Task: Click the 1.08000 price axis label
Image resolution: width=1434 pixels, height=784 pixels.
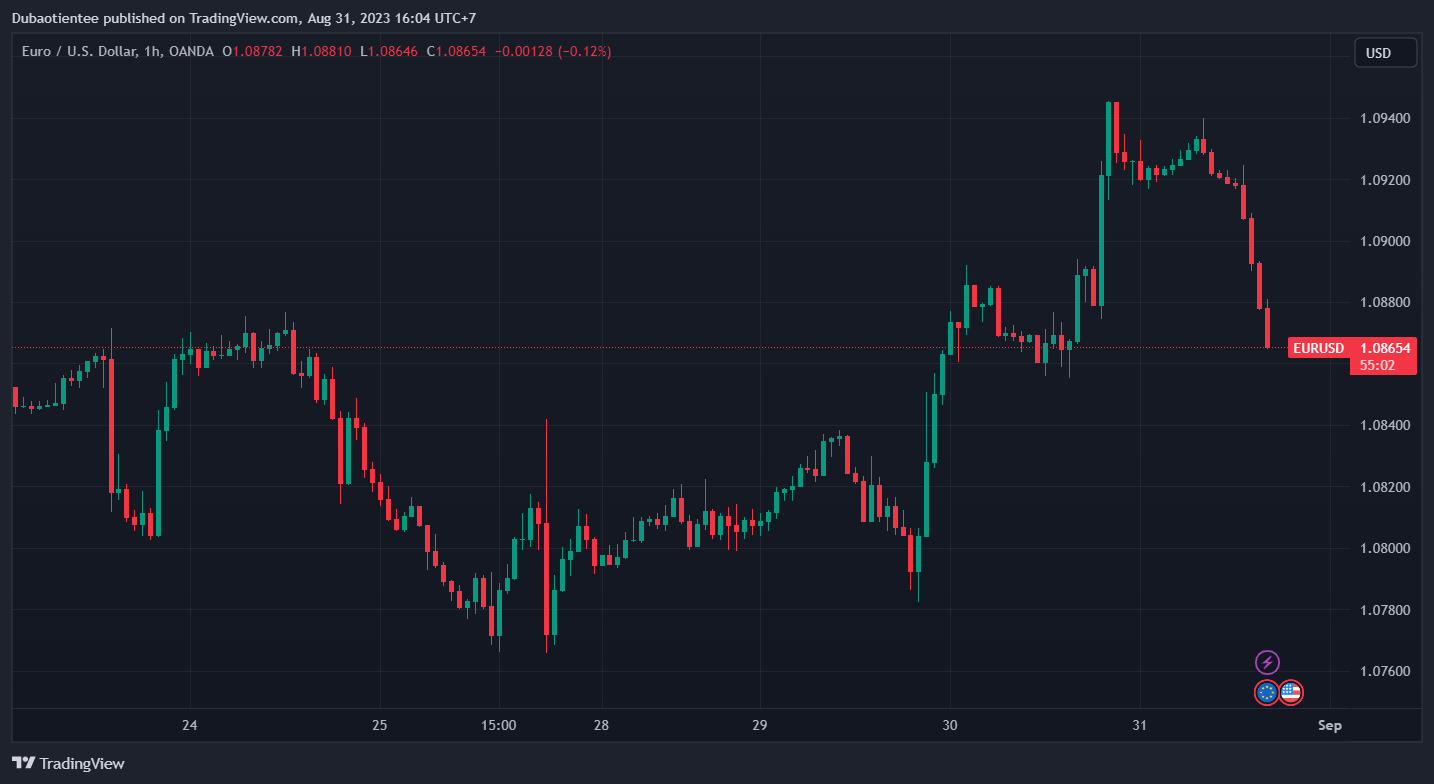Action: click(x=1385, y=549)
